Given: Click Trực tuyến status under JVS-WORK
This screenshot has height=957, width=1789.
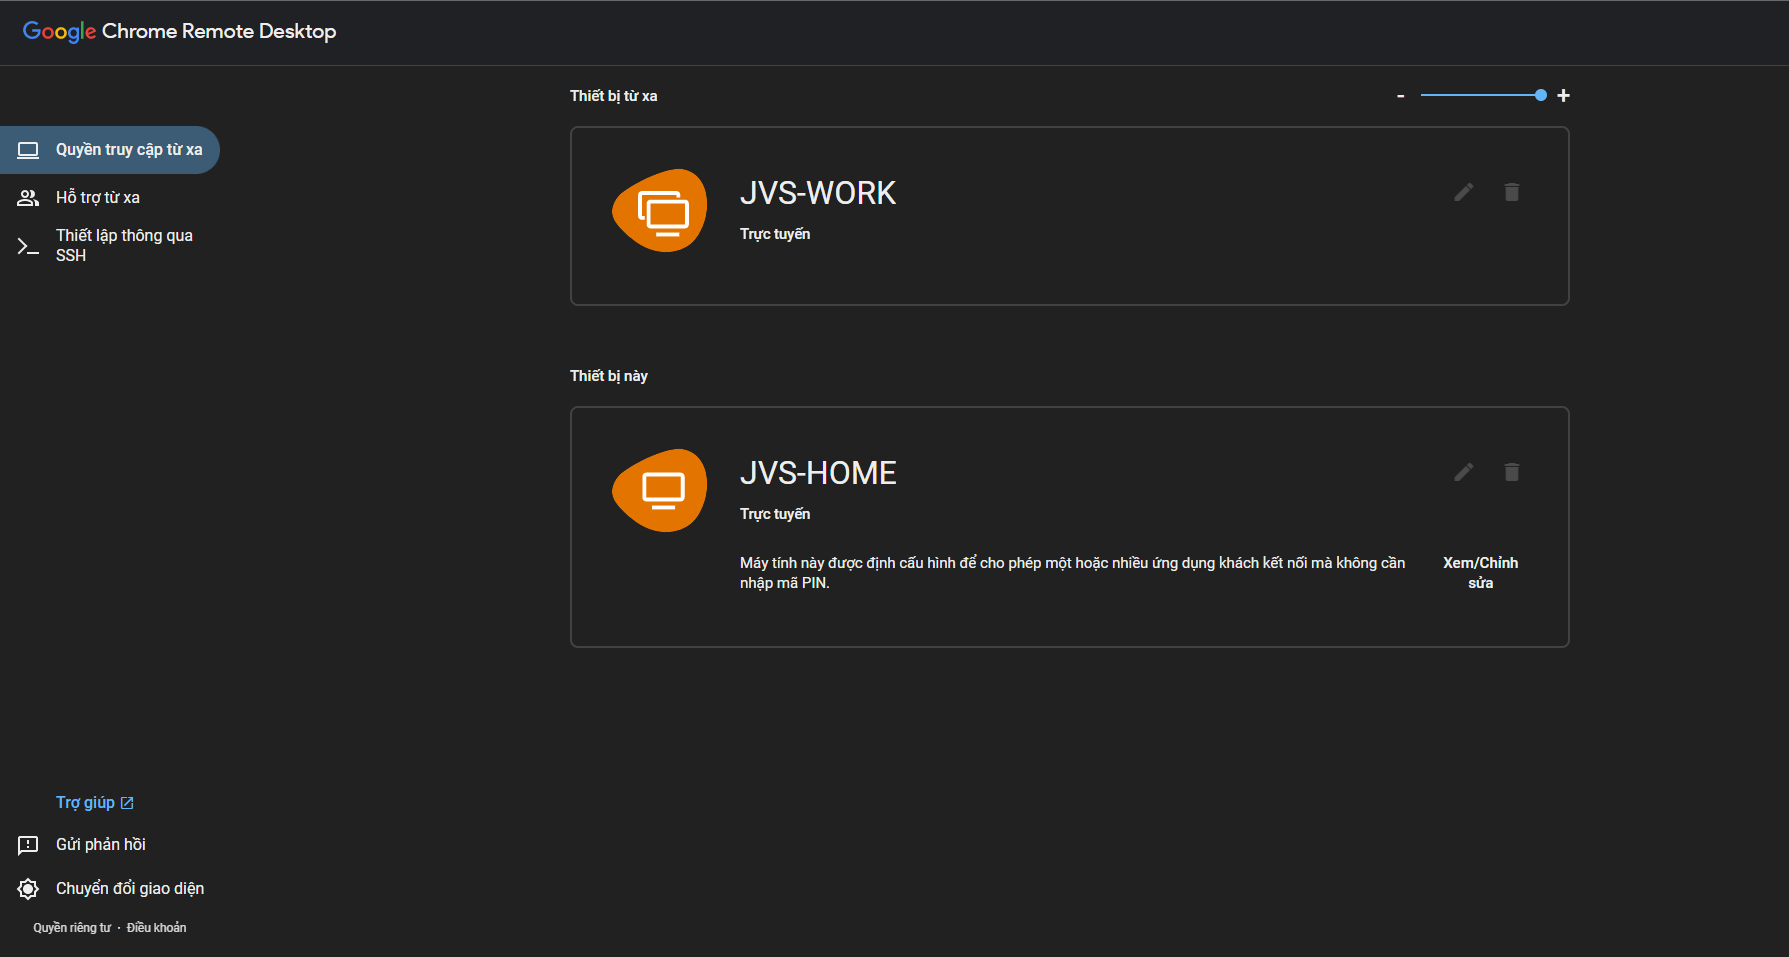Looking at the screenshot, I should (775, 234).
